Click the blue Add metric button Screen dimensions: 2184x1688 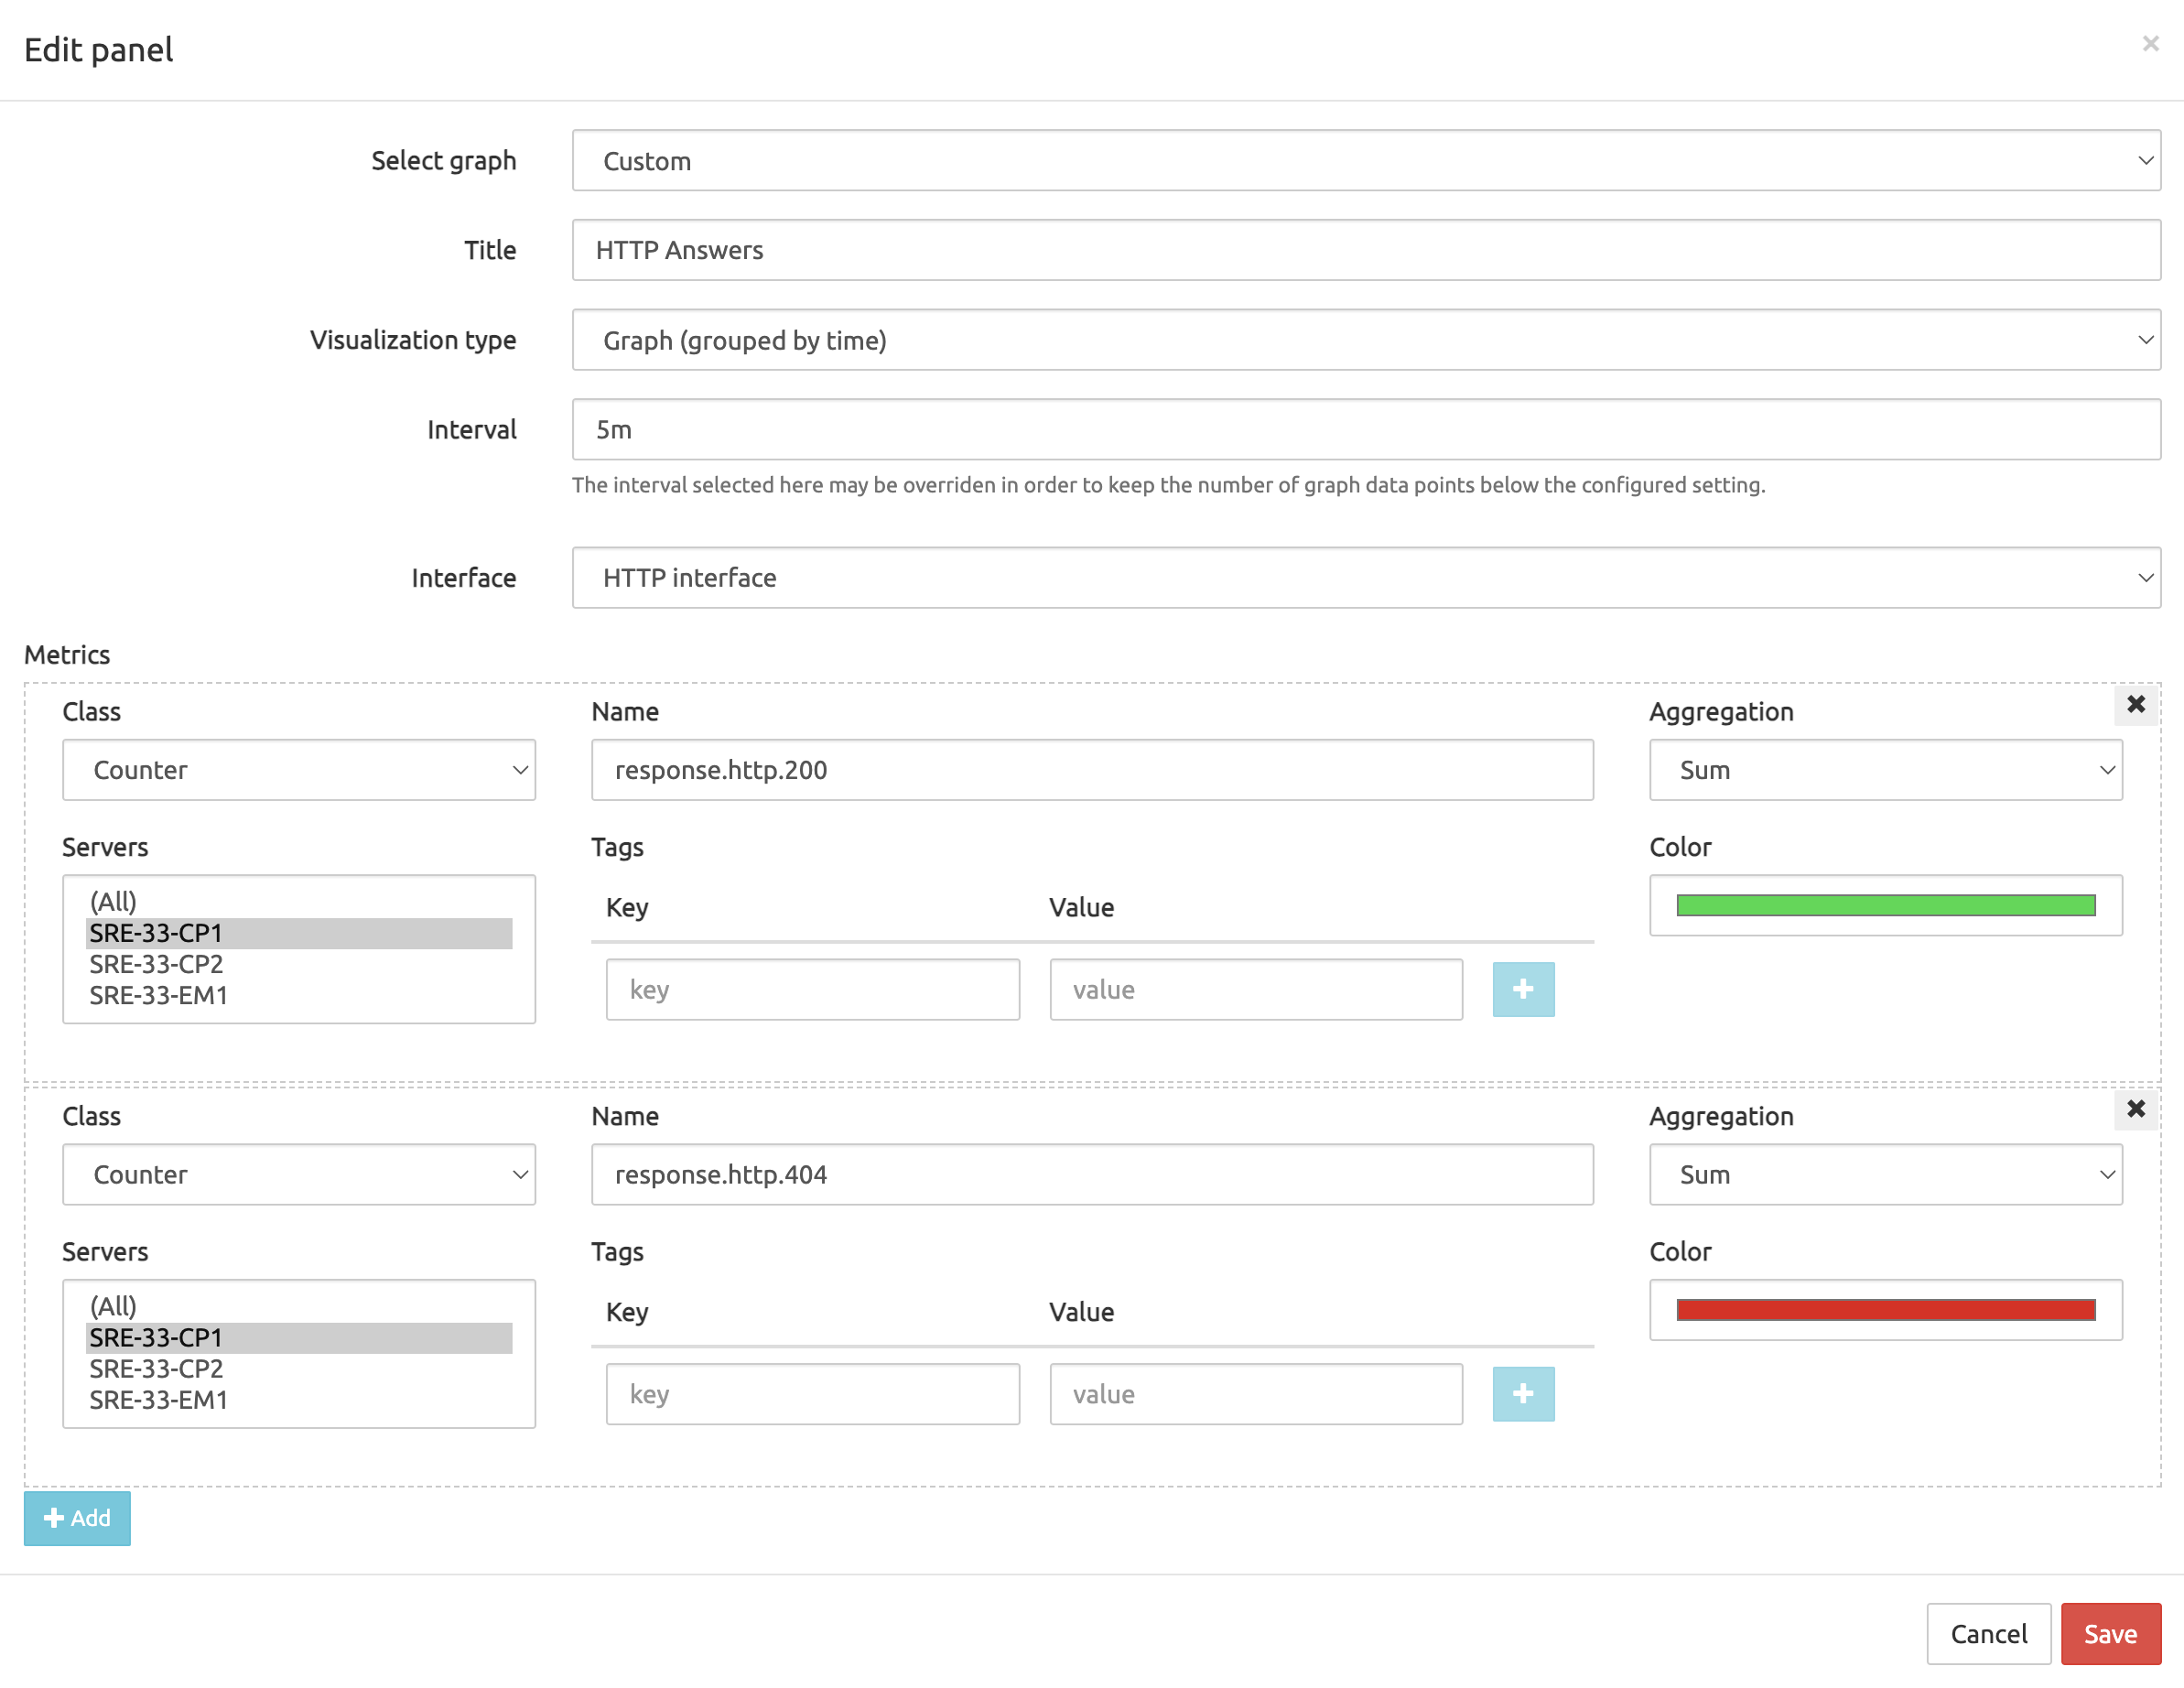tap(80, 1518)
